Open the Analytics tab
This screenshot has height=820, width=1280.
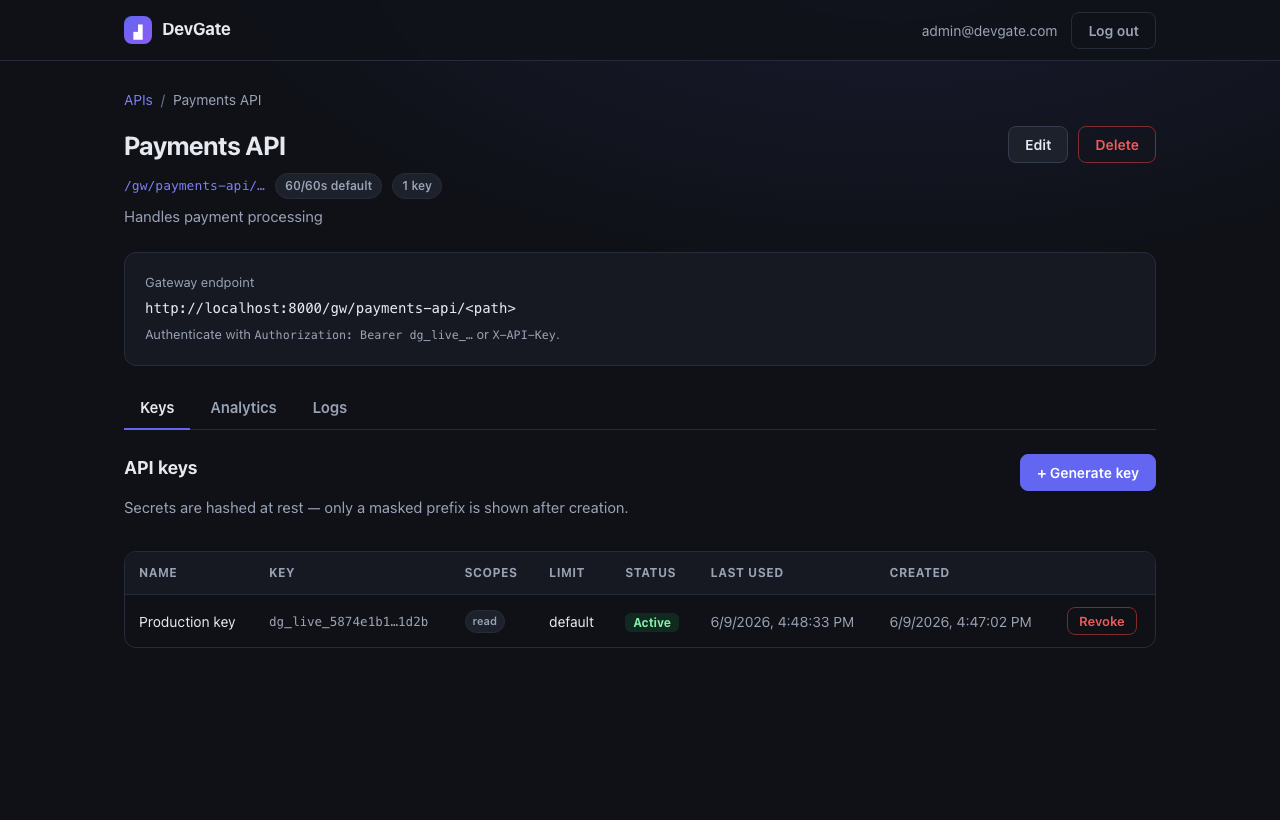point(243,408)
